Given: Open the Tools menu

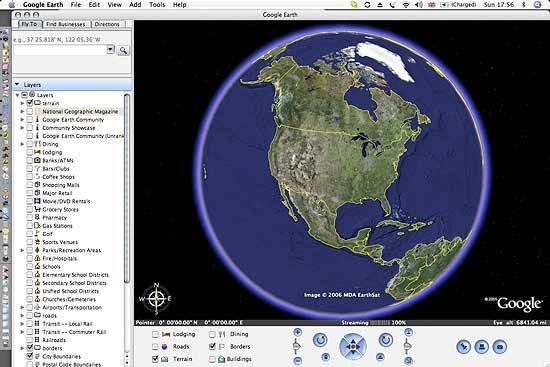Looking at the screenshot, I should tap(157, 5).
